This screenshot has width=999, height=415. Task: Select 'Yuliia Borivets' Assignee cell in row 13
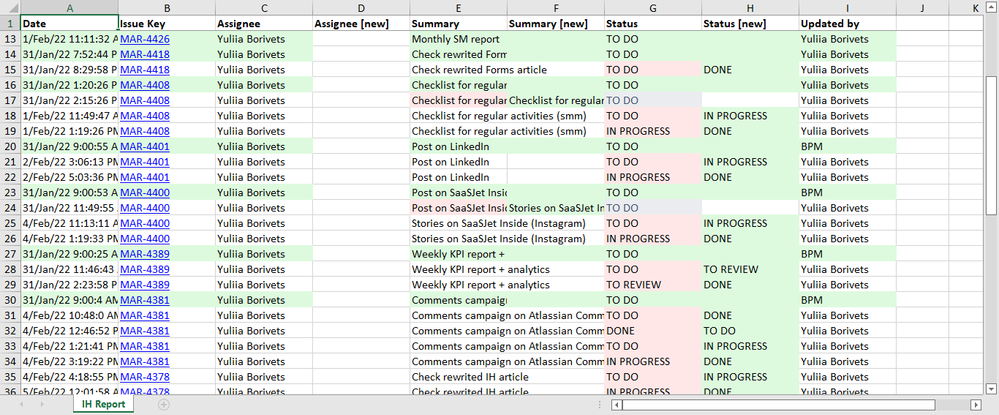click(264, 39)
